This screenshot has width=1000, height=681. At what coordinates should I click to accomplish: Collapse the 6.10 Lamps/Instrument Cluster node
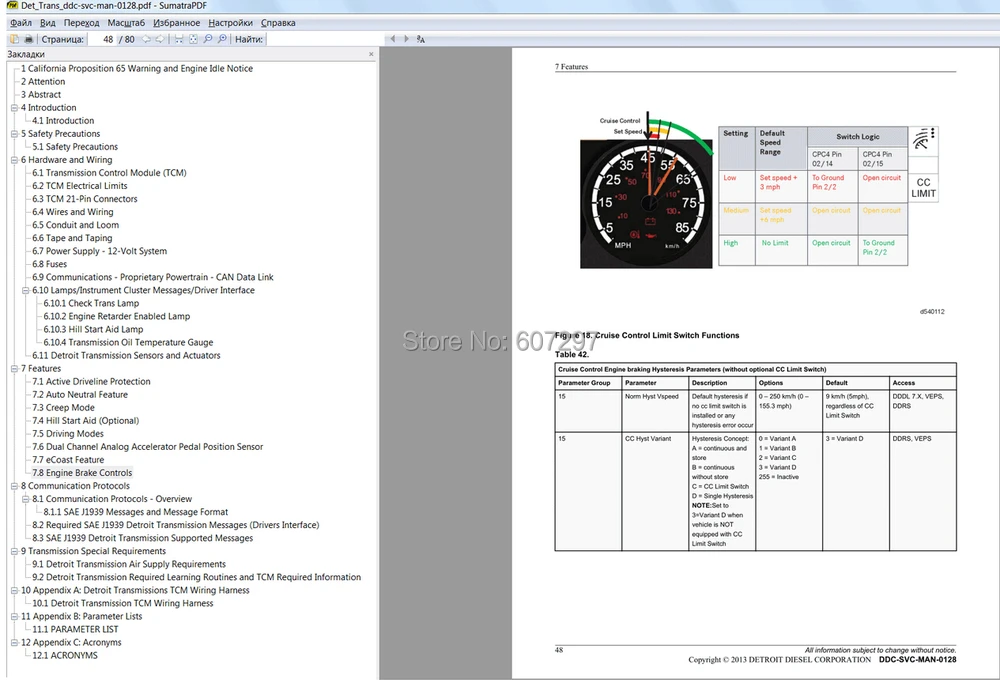point(26,290)
